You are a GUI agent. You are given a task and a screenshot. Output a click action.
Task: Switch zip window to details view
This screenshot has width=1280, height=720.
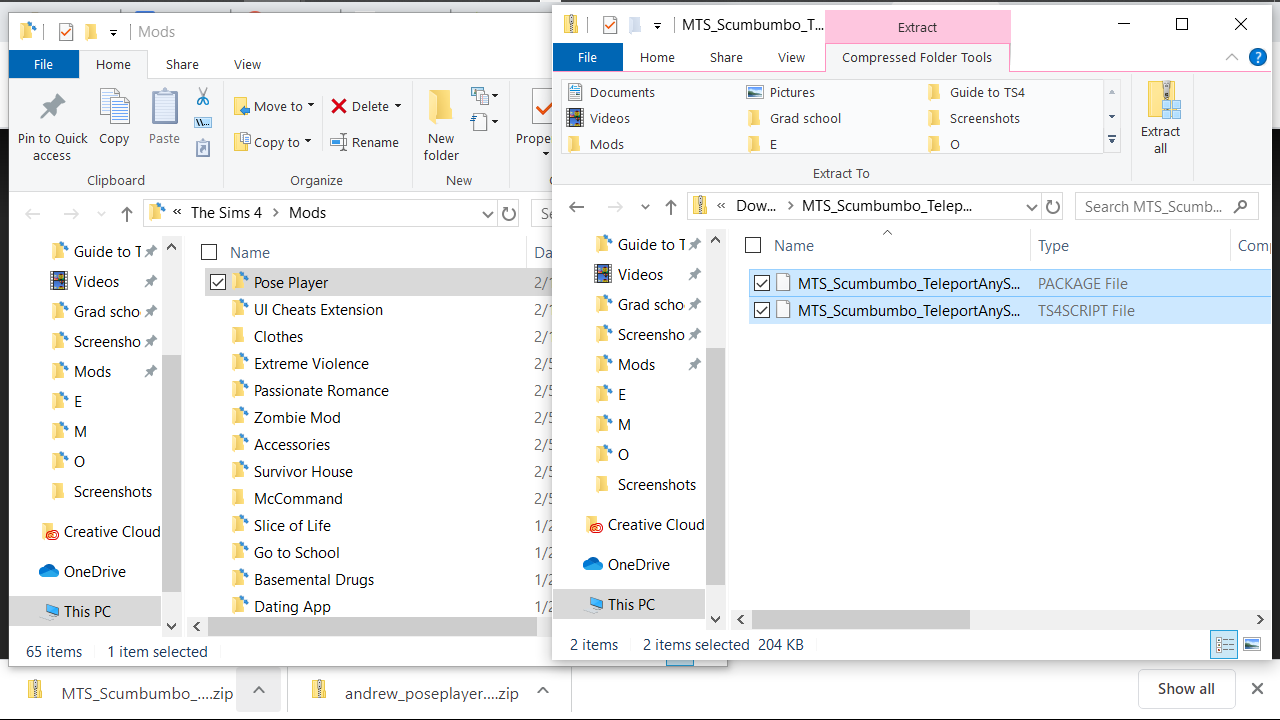(1224, 644)
